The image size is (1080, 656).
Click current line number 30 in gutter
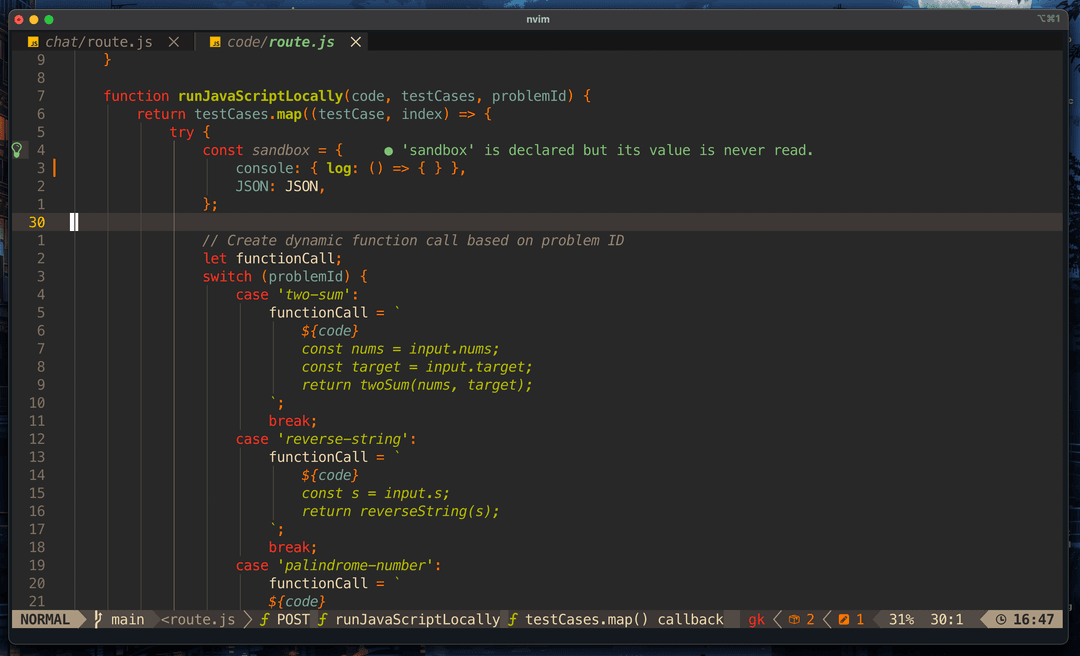(x=37, y=222)
